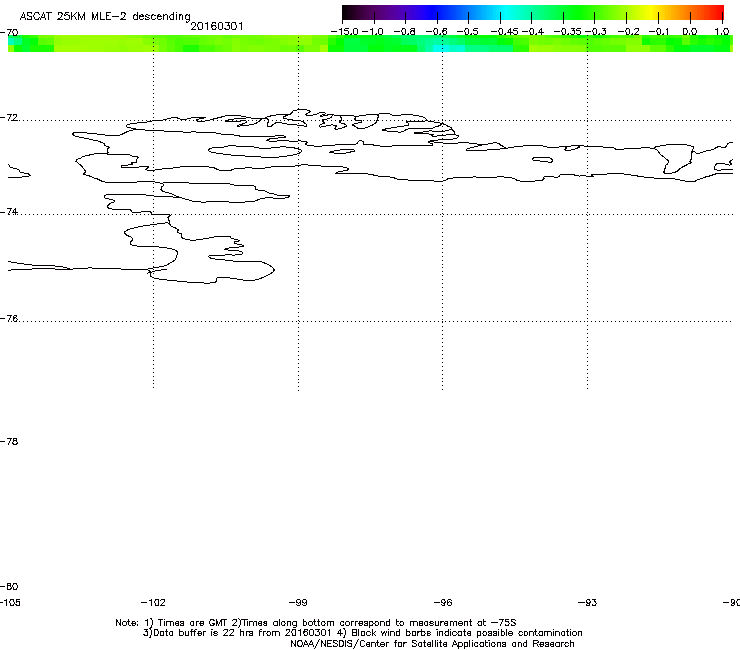Click the NOAA/NESDIS credit line

pyautogui.click(x=432, y=644)
